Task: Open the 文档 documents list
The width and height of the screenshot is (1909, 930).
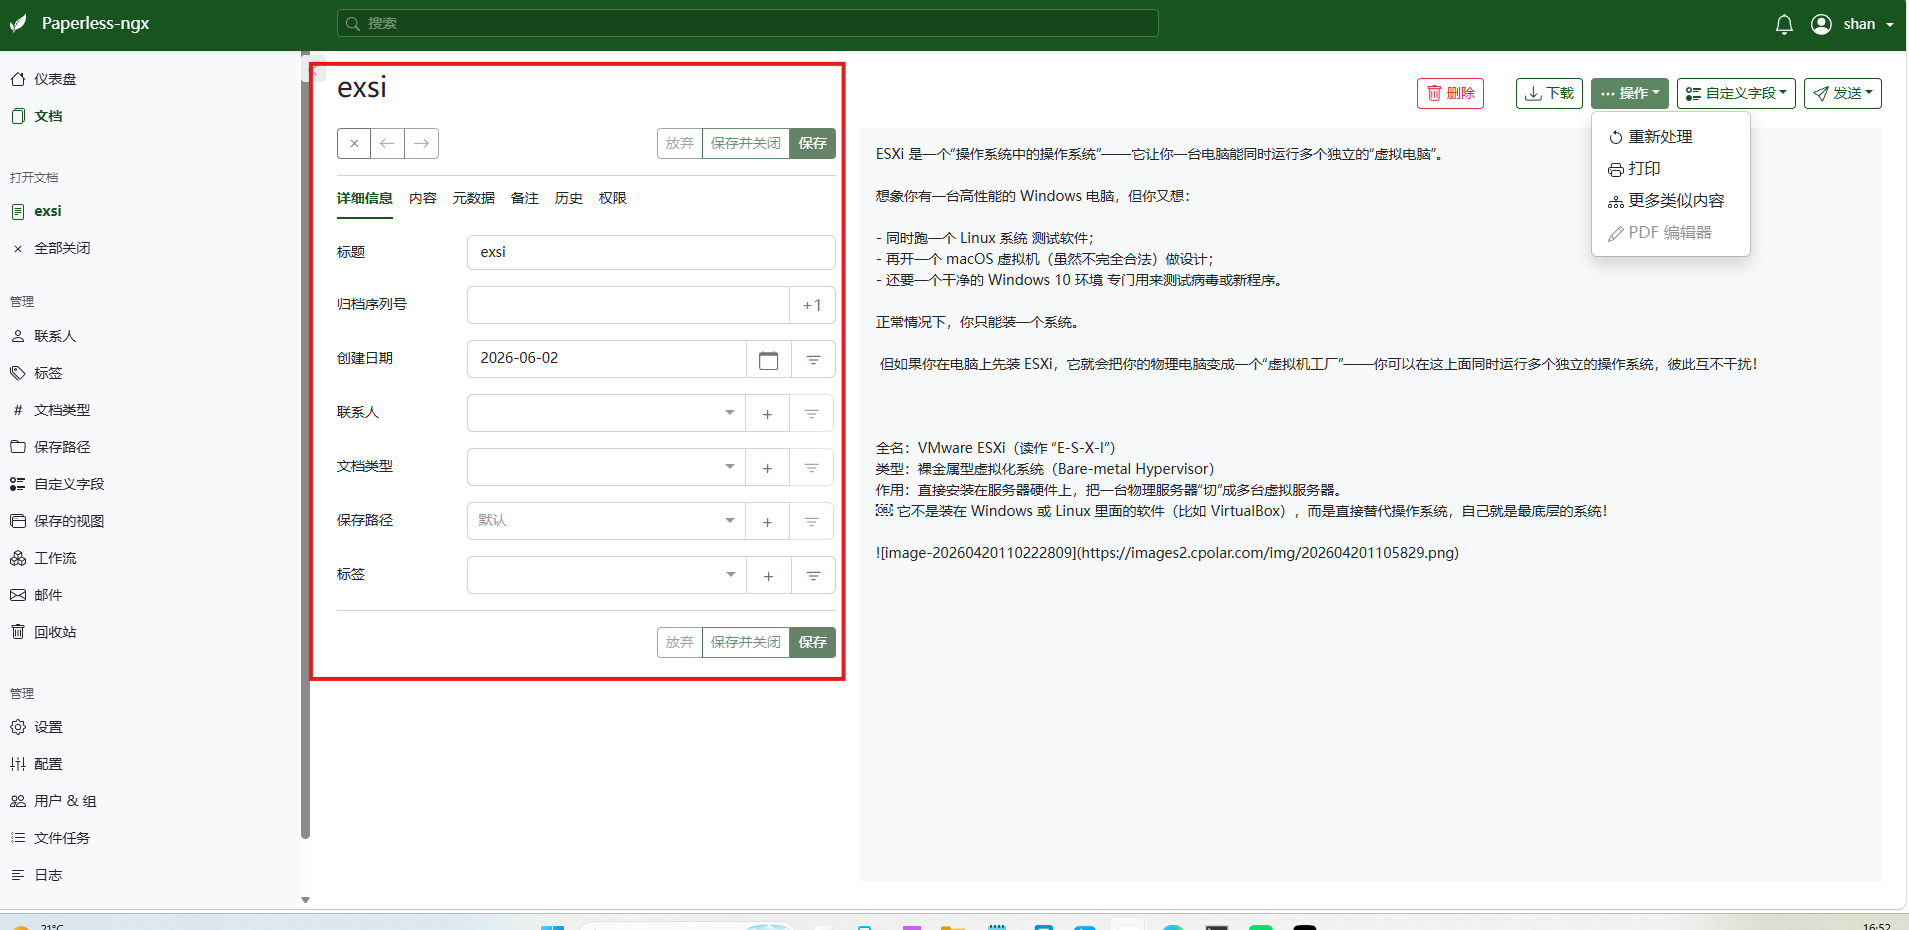Action: (37, 116)
